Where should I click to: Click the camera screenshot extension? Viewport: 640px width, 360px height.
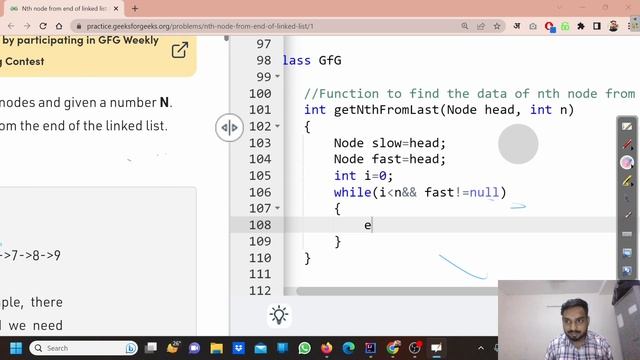(x=533, y=26)
